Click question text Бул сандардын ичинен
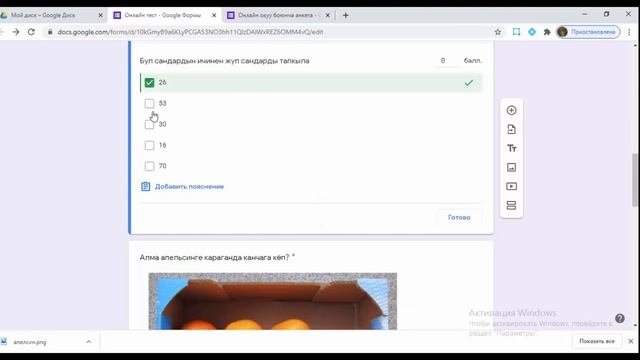The width and height of the screenshot is (640, 360). pos(224,61)
